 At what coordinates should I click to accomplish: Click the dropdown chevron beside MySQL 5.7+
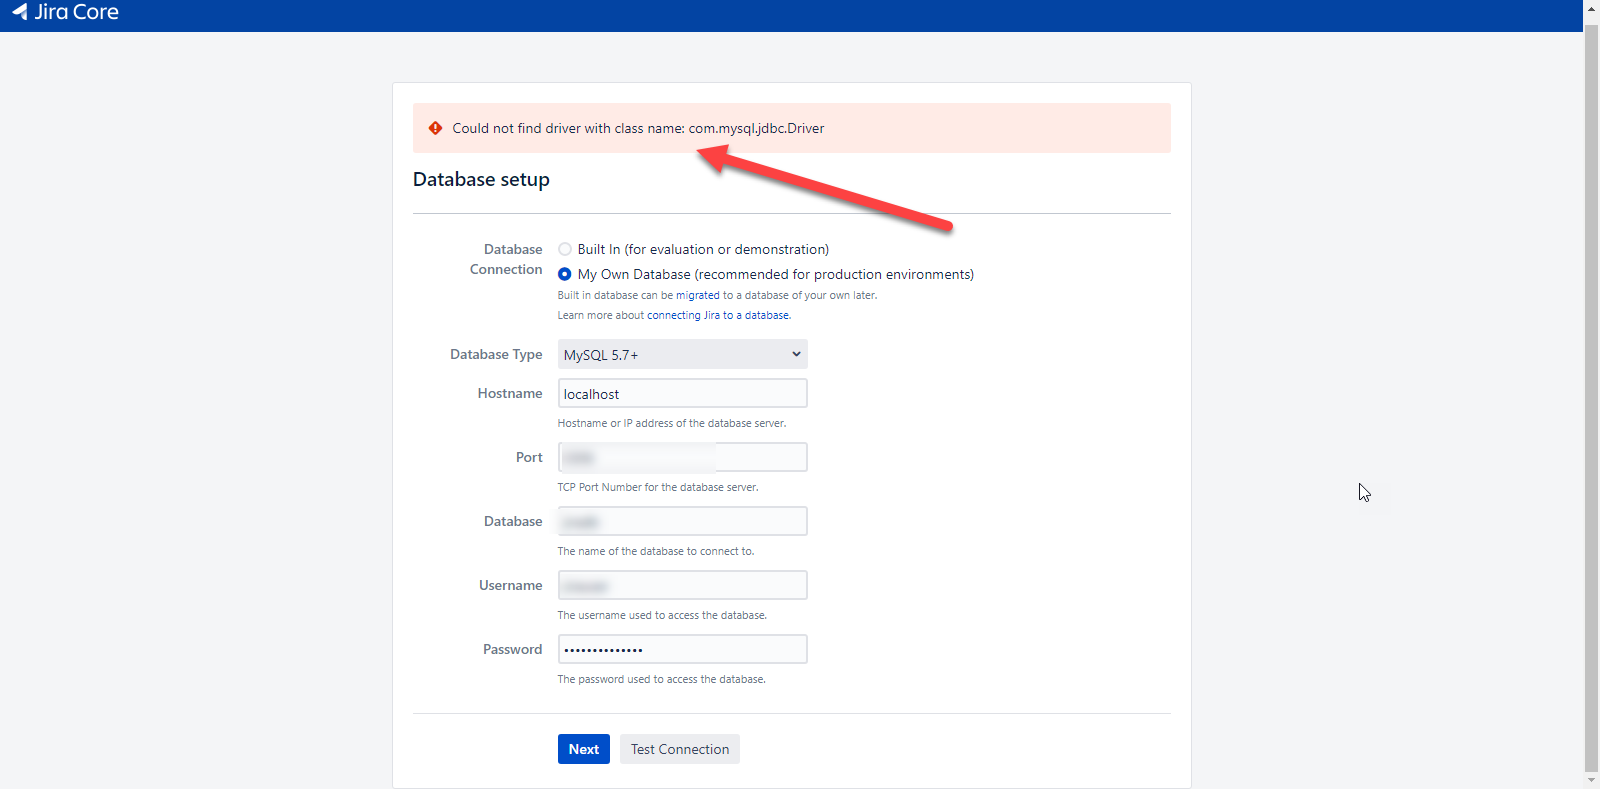click(796, 354)
